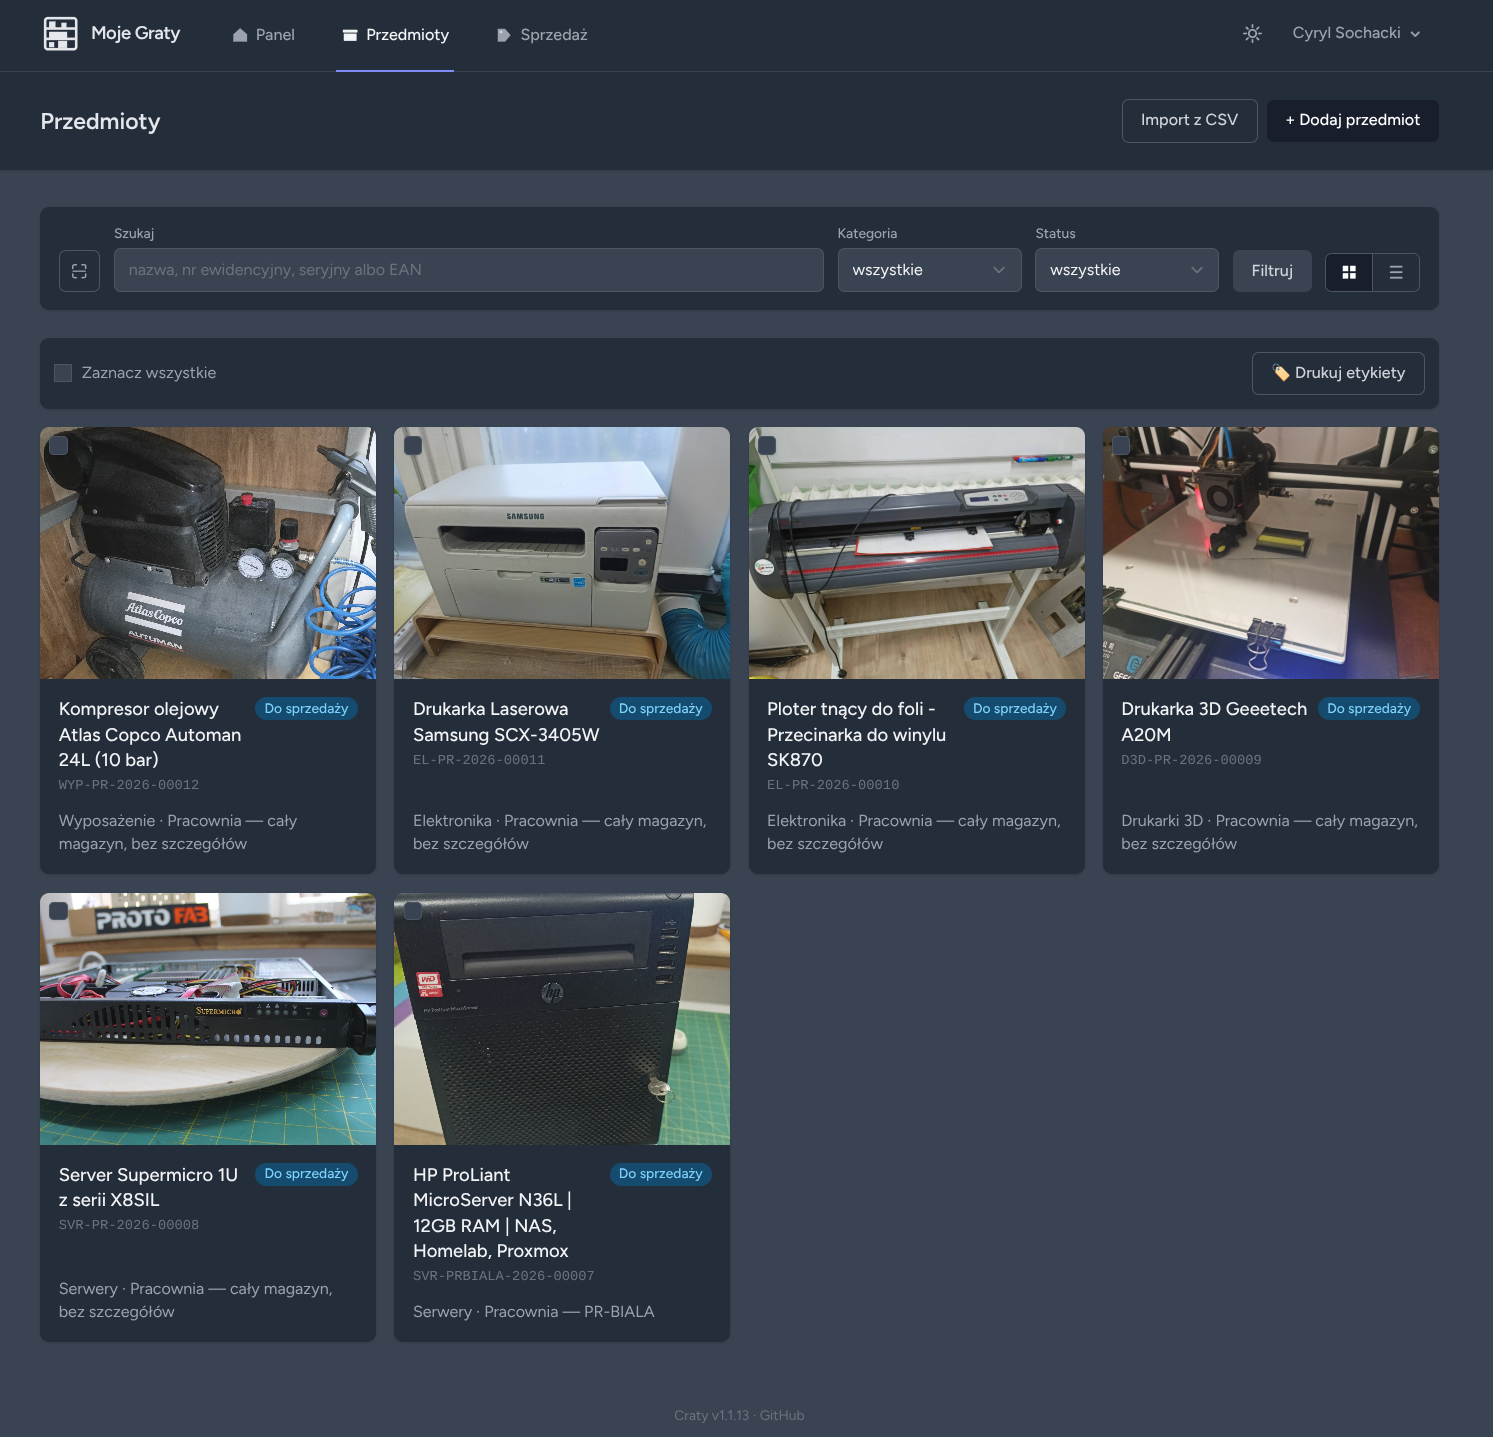Open the Kompresor olejowy Atlas Copco title
Image resolution: width=1493 pixels, height=1437 pixels.
(150, 734)
